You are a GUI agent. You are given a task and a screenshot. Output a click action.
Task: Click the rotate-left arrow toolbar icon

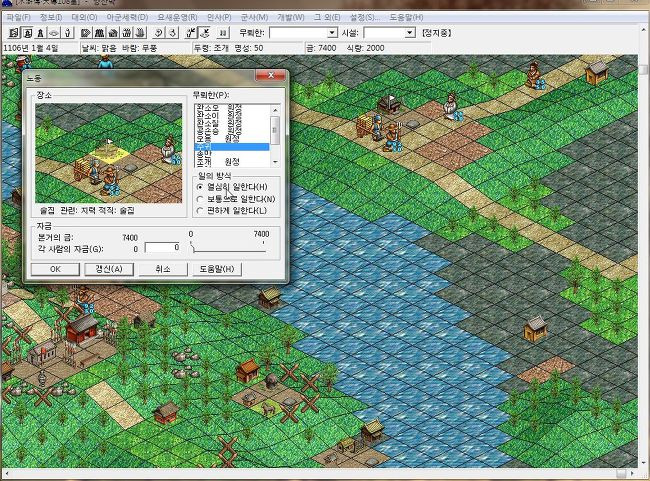click(159, 32)
